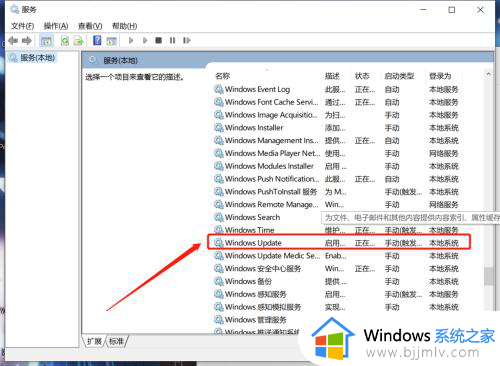Select the Windows Font Cache Service row name
Viewport: 500px width, 366px height.
pos(271,102)
